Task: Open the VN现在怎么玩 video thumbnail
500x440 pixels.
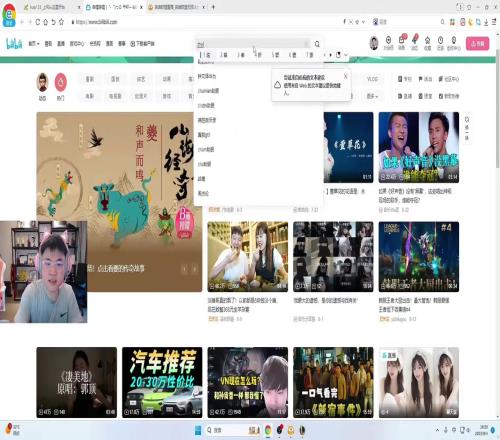Action: pyautogui.click(x=248, y=382)
